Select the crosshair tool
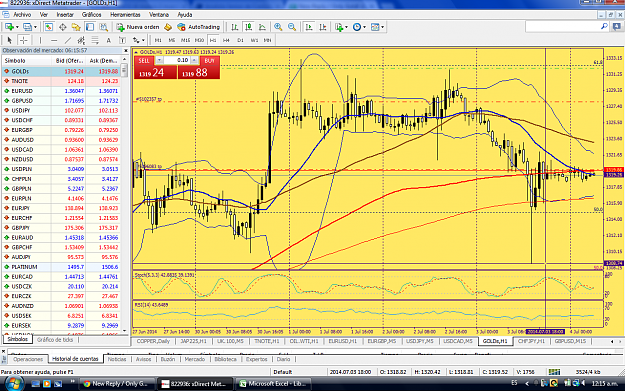625x391 pixels. coord(24,40)
